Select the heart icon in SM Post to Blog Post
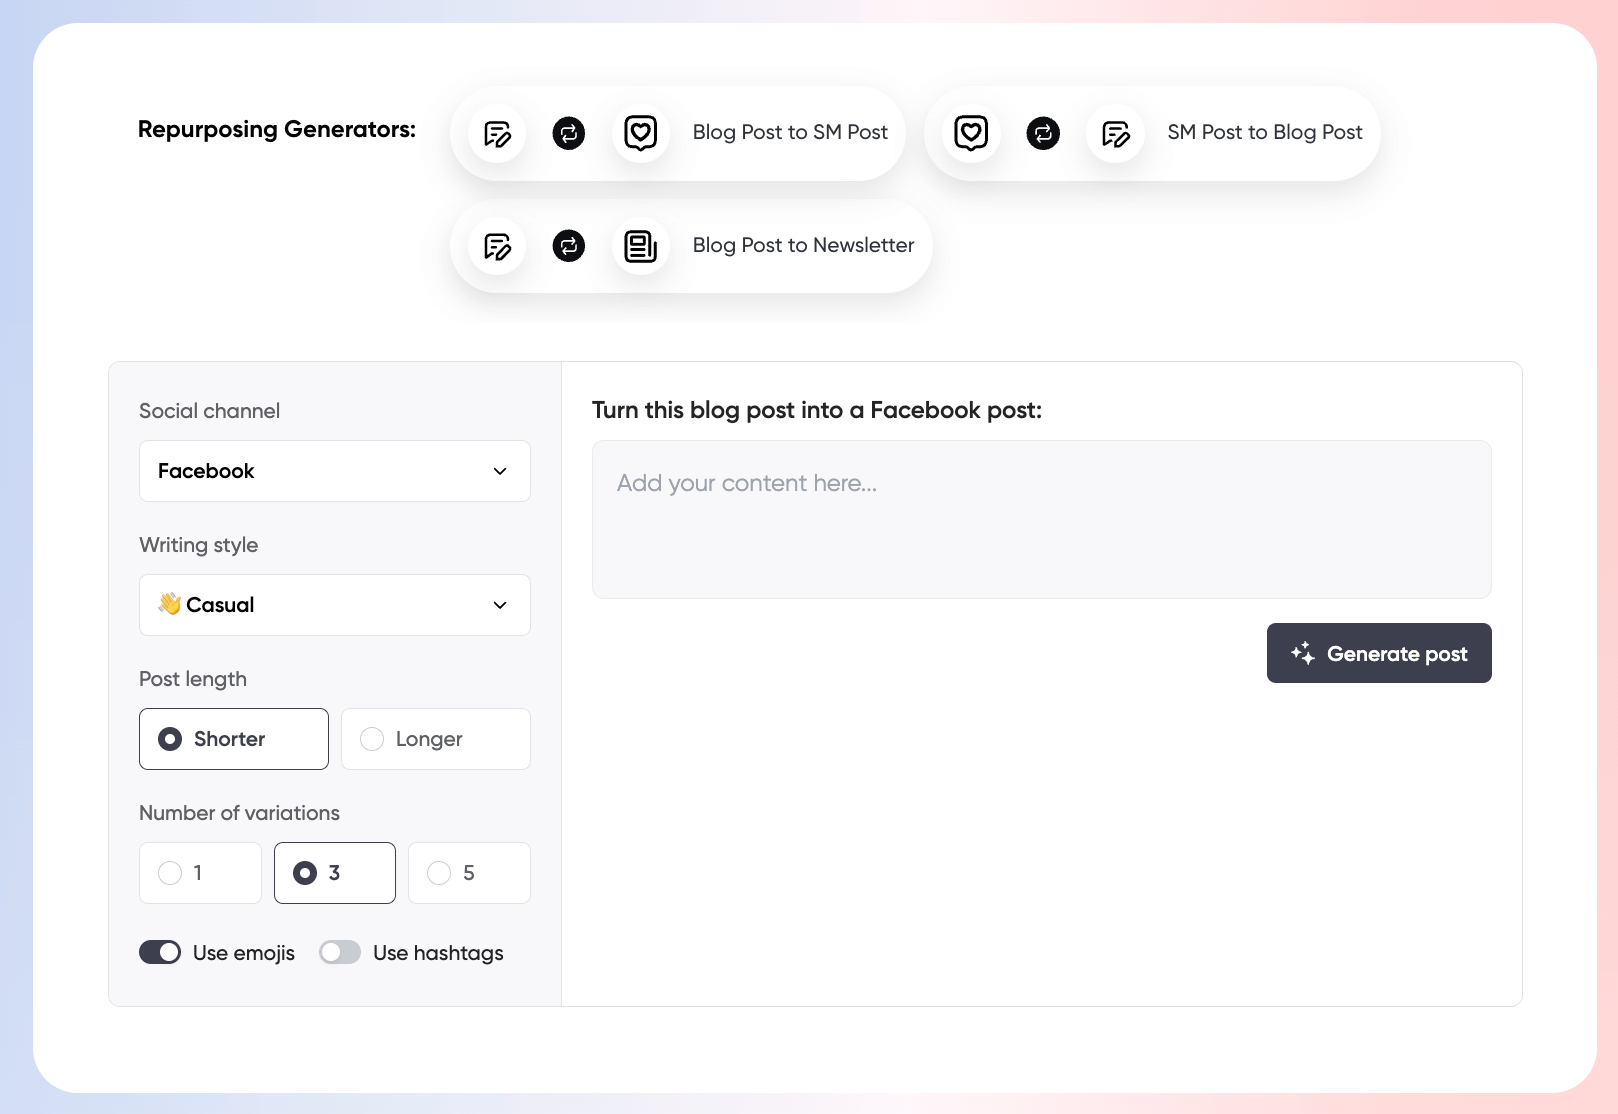Screen dimensions: 1618x1114 tap(970, 132)
